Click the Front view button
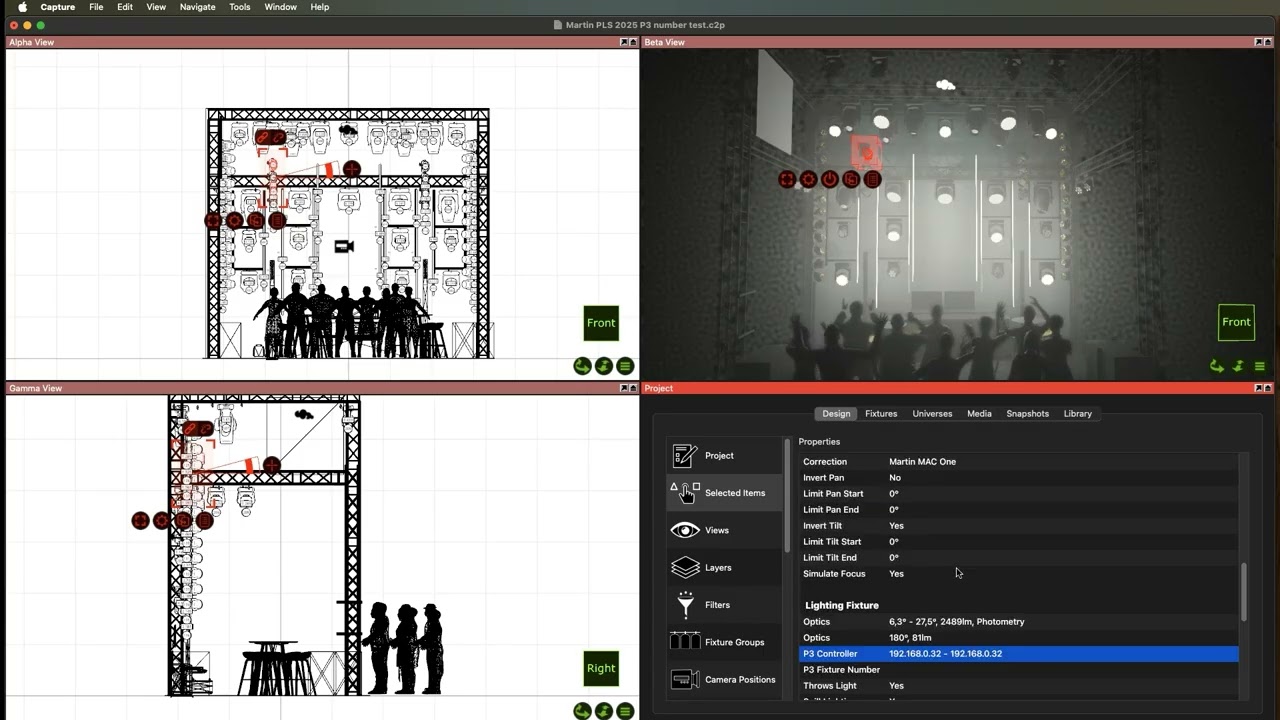The width and height of the screenshot is (1280, 720). (601, 322)
